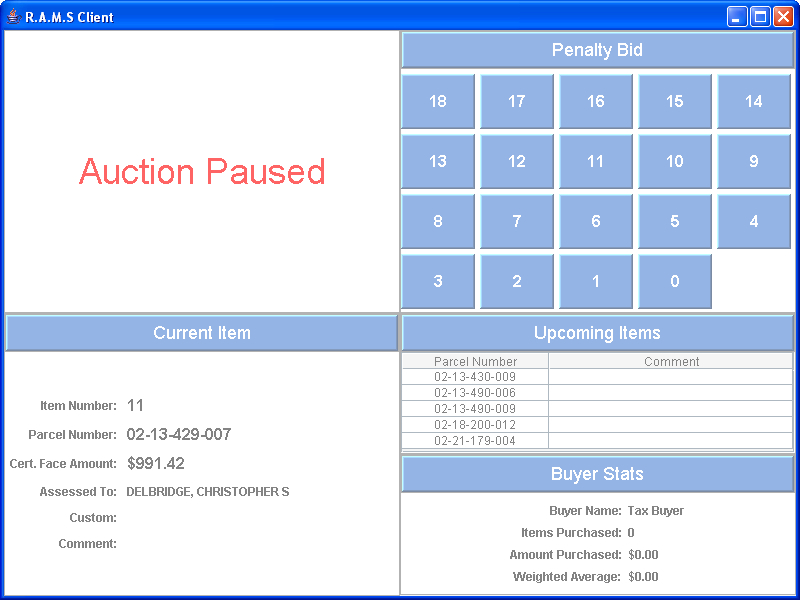Place a penalty bid of 7
The height and width of the screenshot is (600, 800).
(x=517, y=221)
